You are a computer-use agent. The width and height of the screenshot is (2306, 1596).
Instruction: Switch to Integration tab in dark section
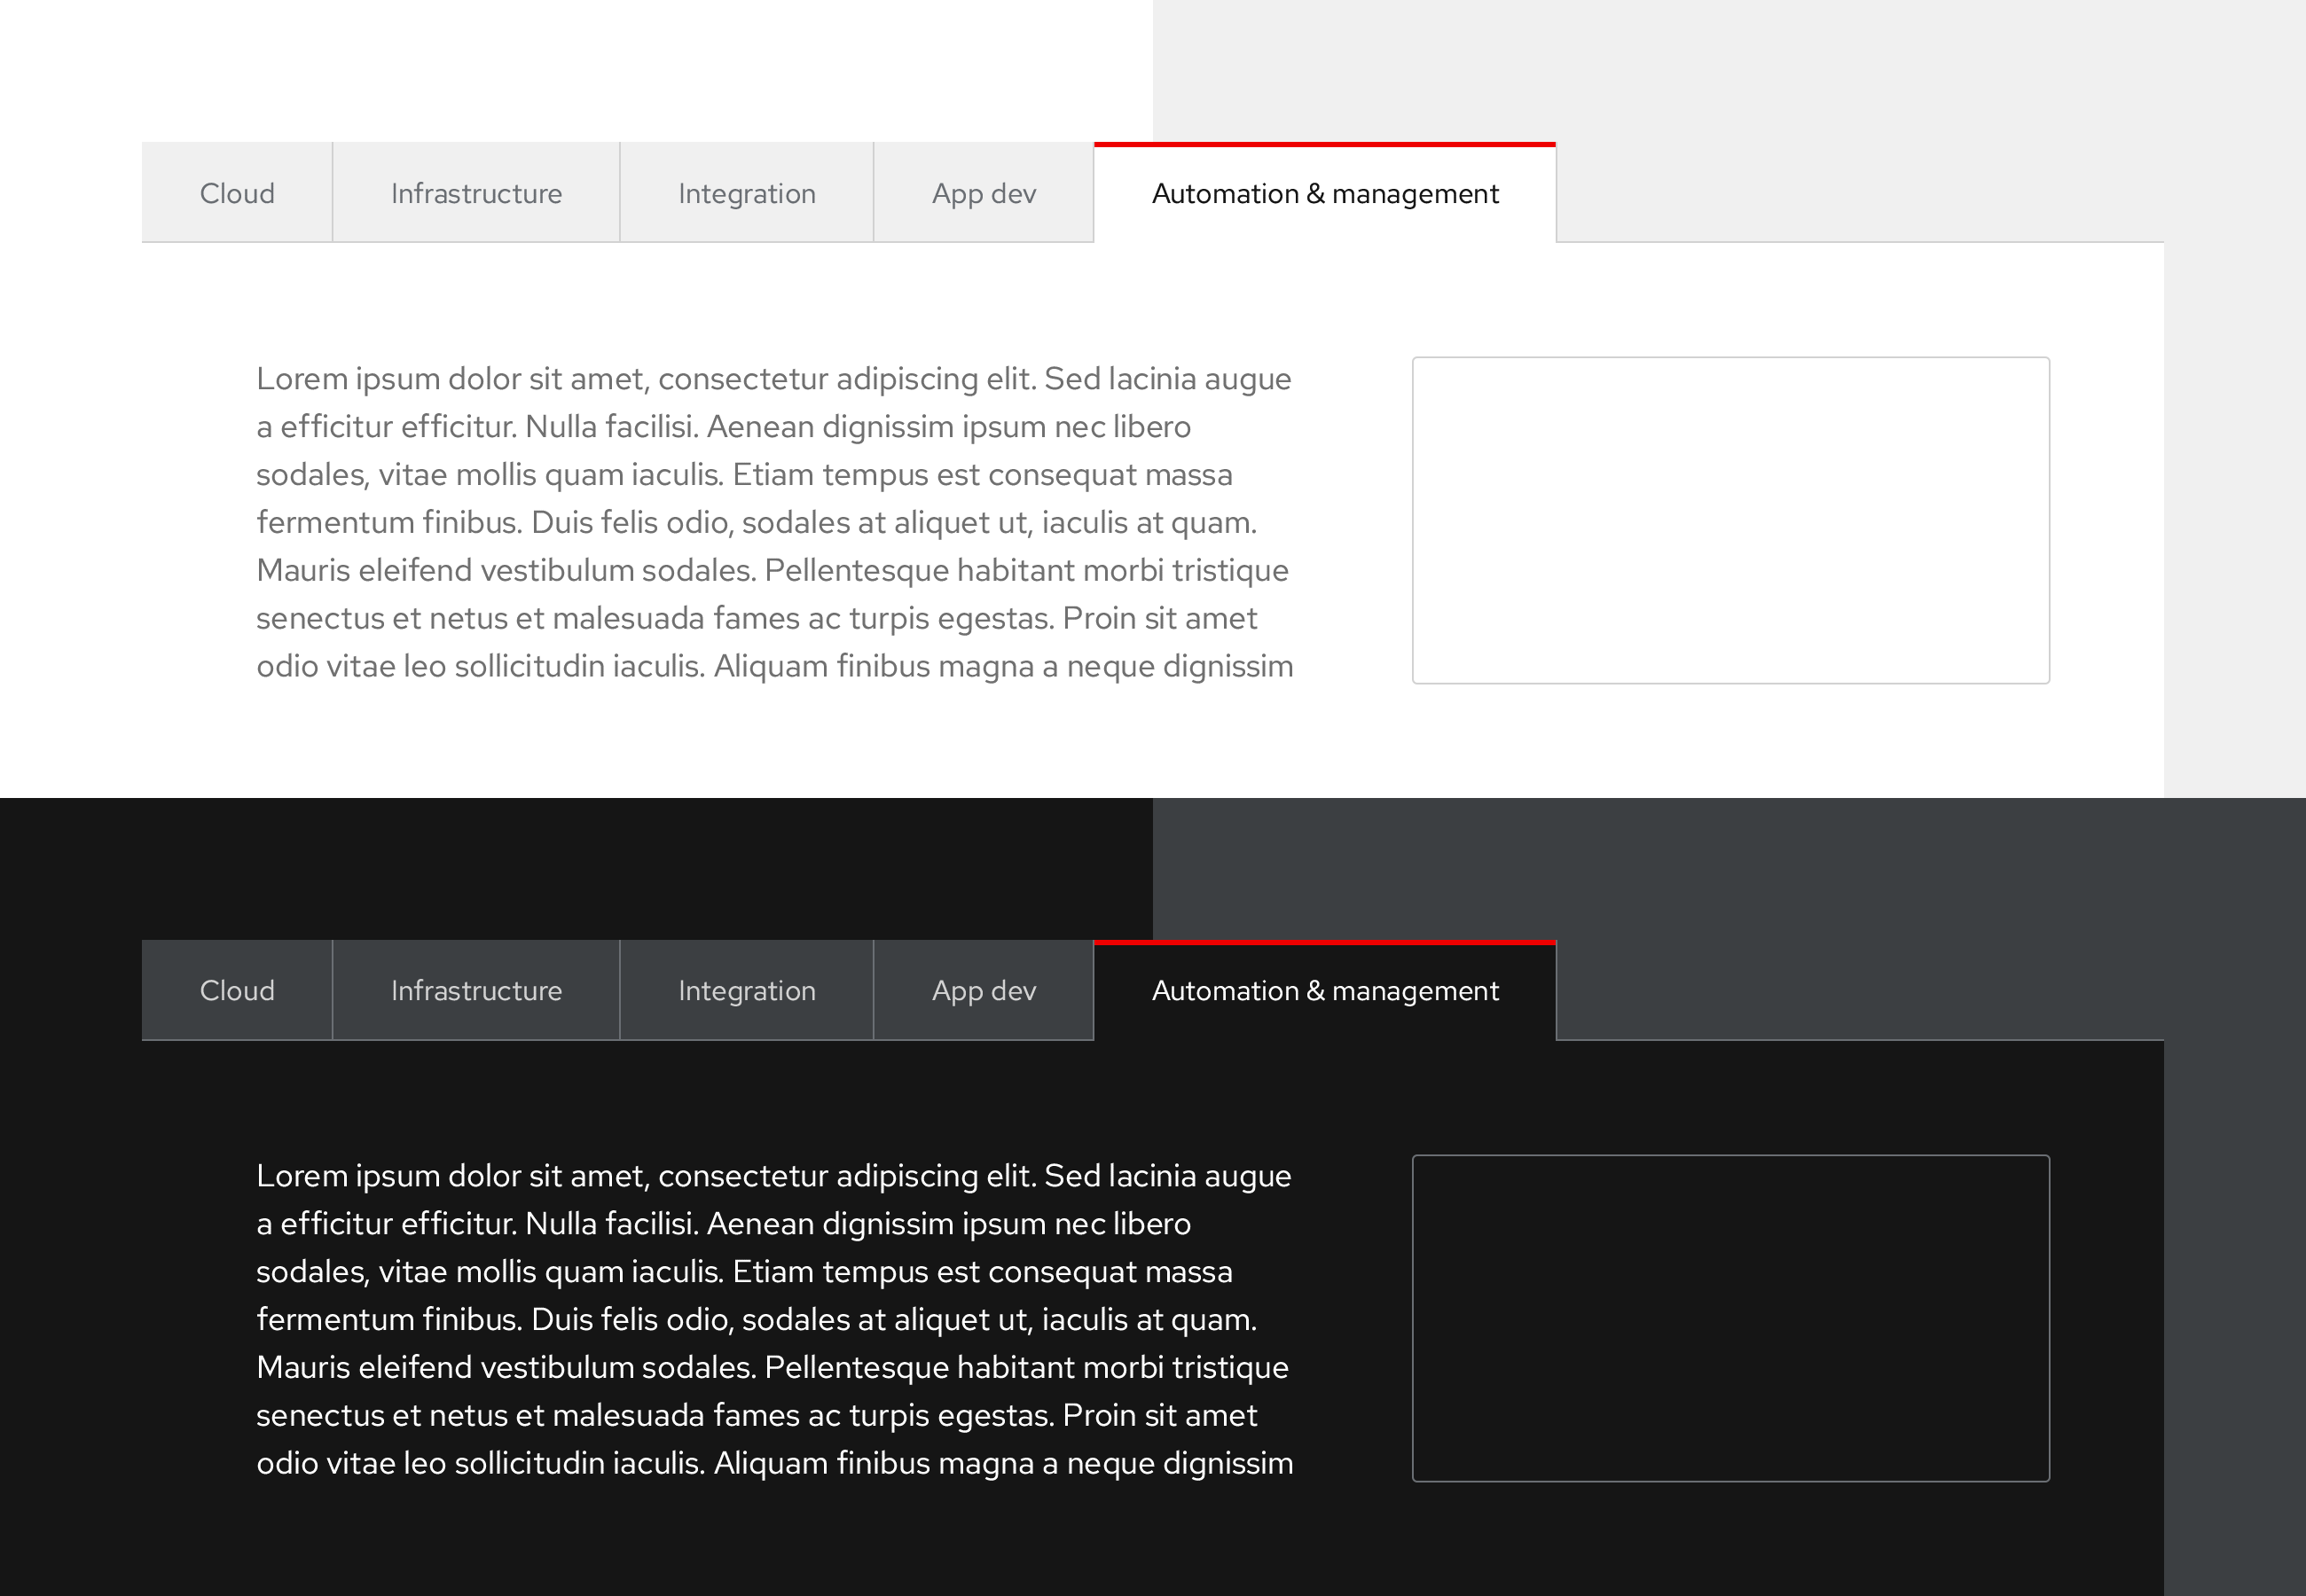747,990
